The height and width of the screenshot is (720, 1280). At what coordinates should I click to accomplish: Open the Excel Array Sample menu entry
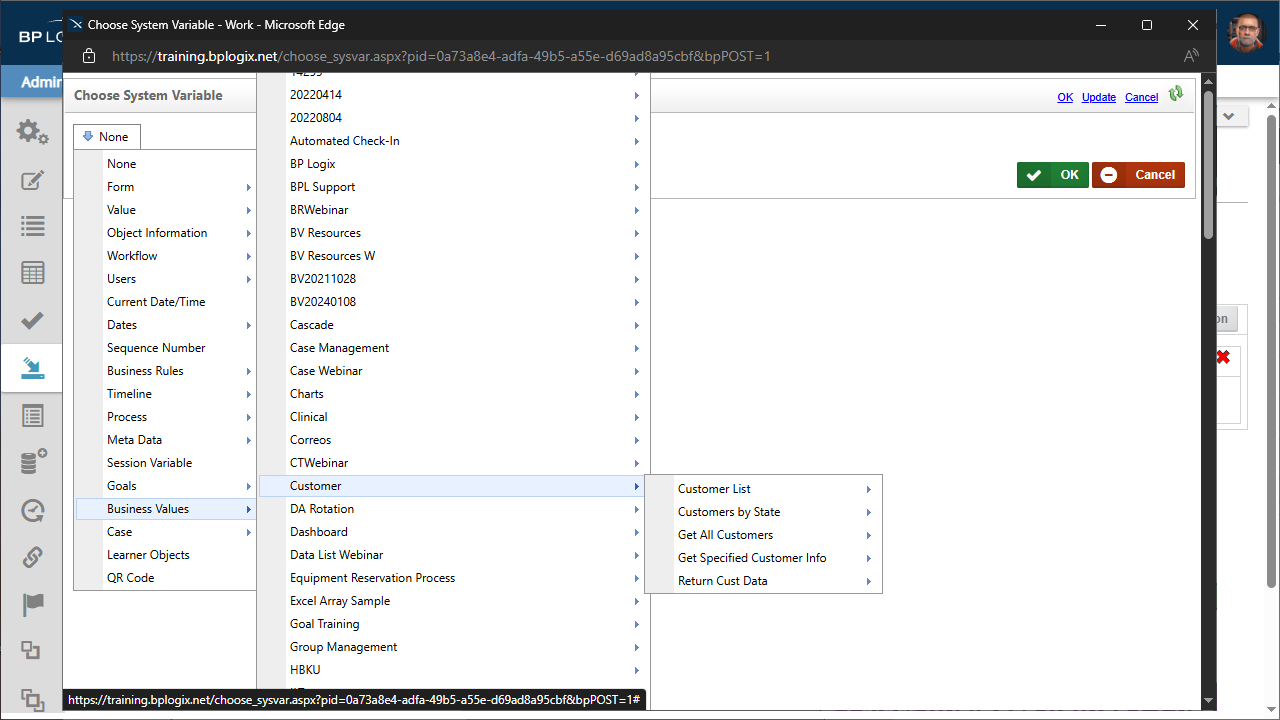(x=454, y=601)
